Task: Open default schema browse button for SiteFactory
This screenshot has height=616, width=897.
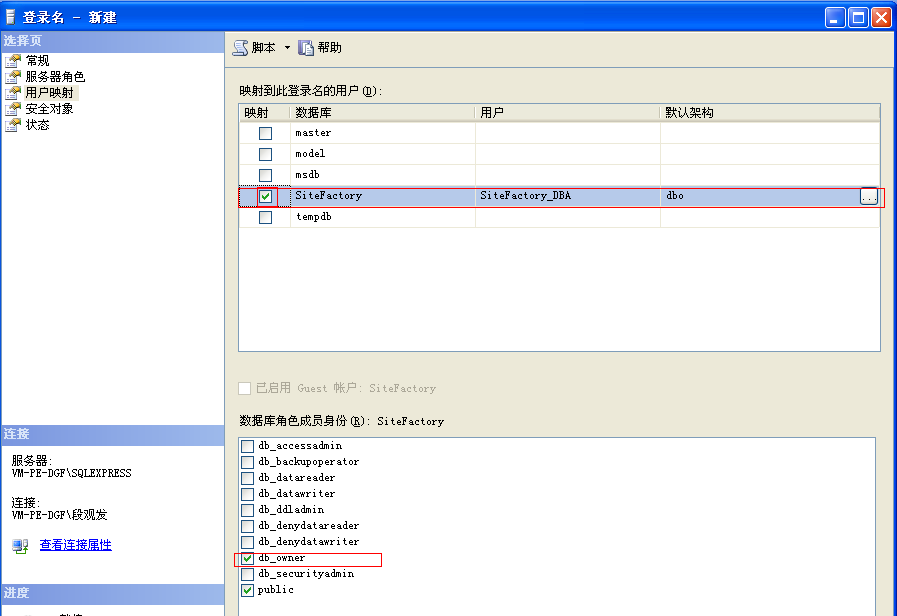Action: (869, 197)
